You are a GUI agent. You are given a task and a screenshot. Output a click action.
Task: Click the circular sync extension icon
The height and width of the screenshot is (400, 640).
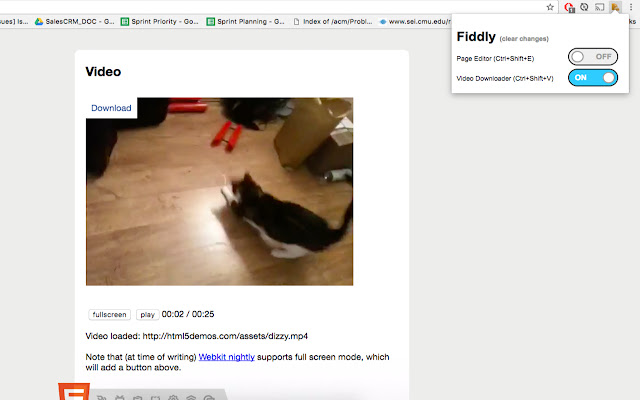(x=584, y=7)
